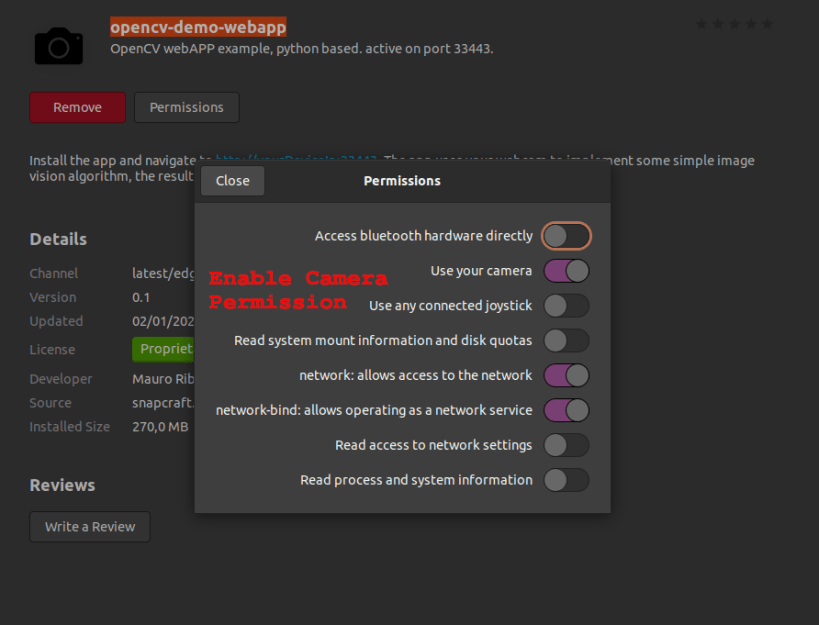819x625 pixels.
Task: Click network-bind permission label text
Action: tap(374, 410)
